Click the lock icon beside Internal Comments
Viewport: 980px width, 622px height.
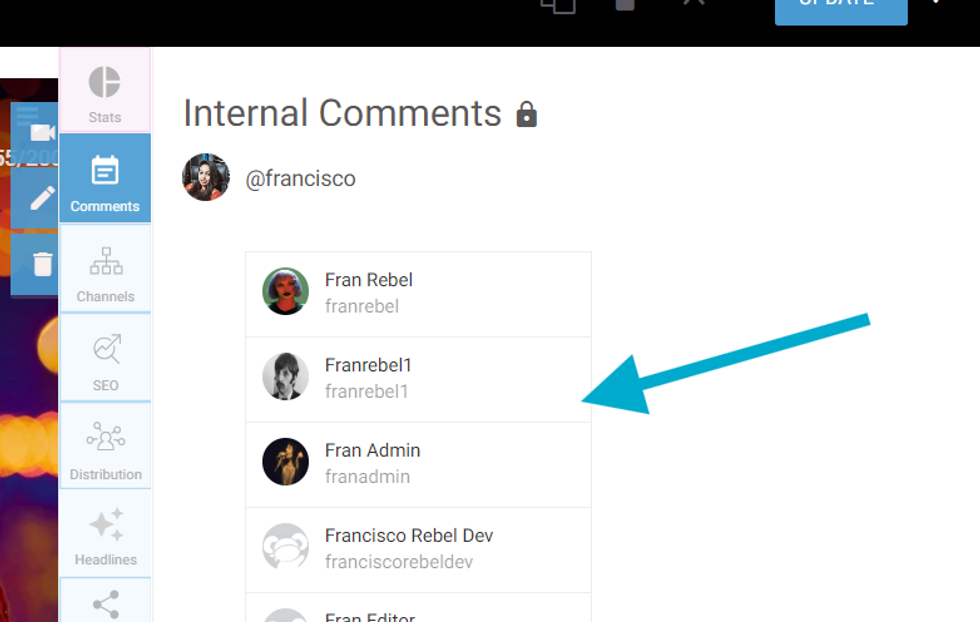[526, 115]
